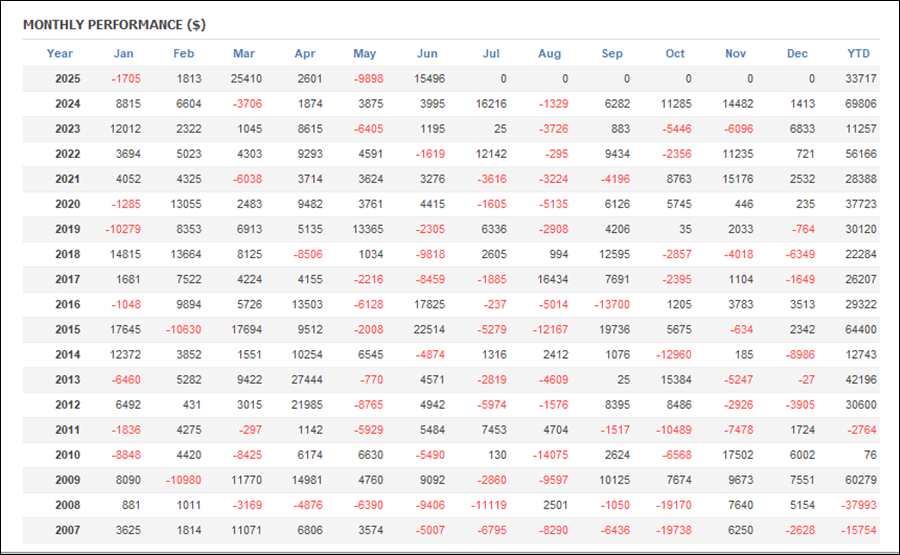Click the 2016 September value -13700
900x555 pixels.
(x=612, y=304)
